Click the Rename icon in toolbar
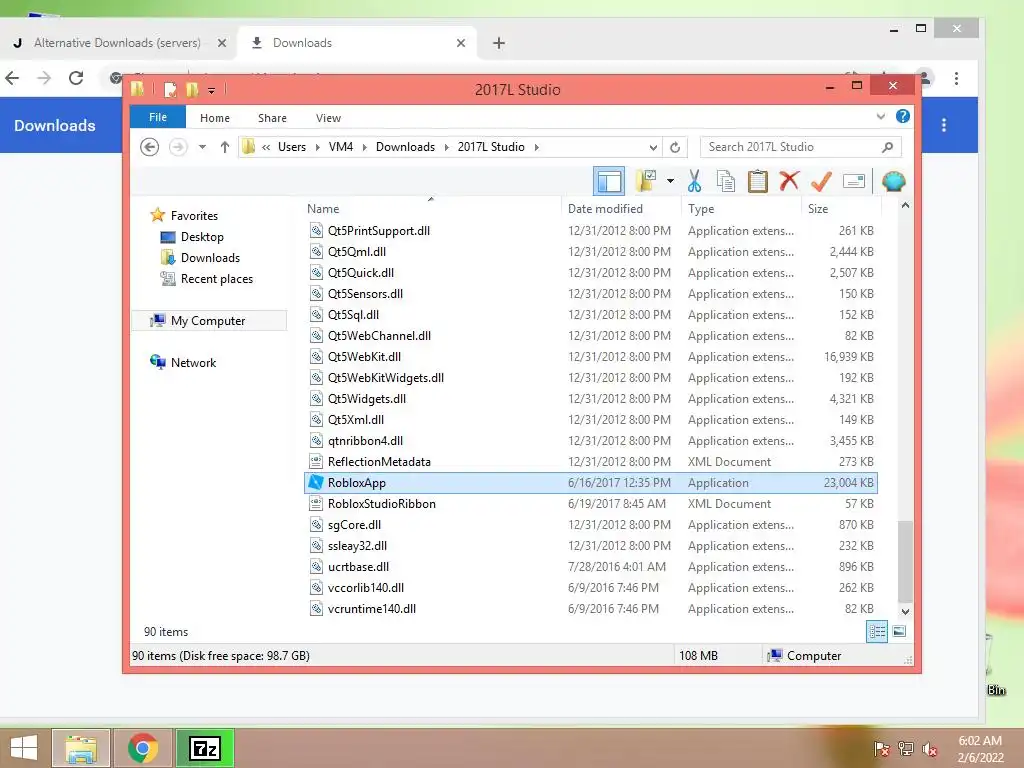The width and height of the screenshot is (1024, 768). coord(854,181)
